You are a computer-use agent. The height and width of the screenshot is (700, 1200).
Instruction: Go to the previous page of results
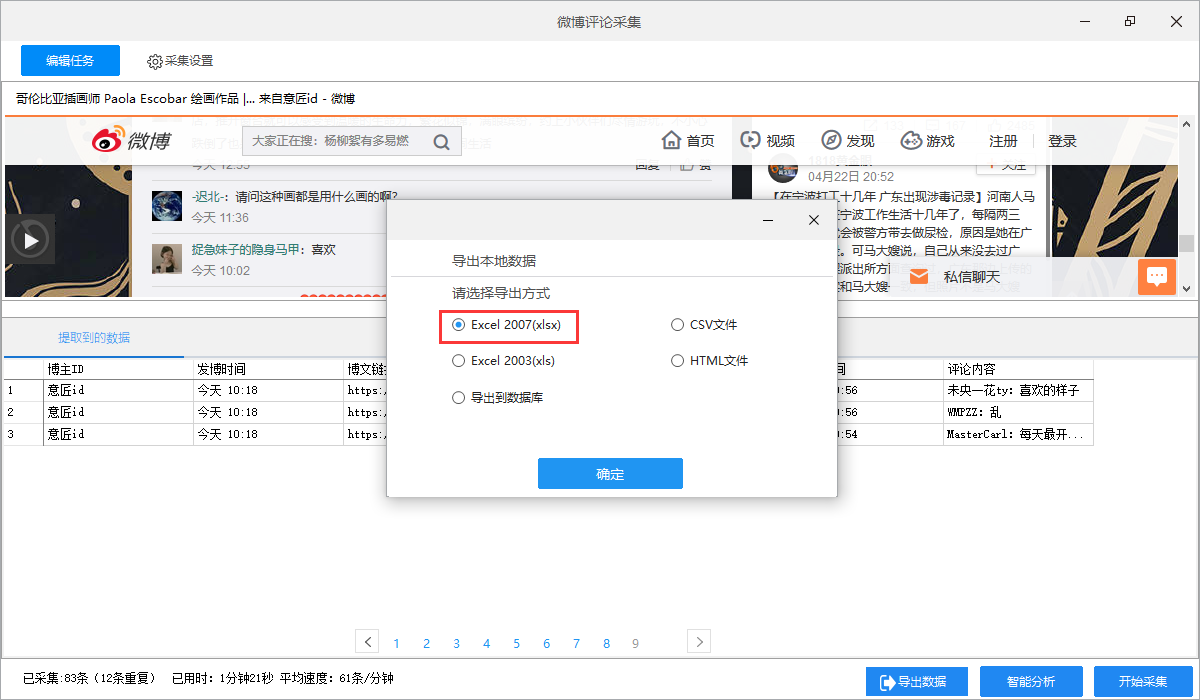pyautogui.click(x=368, y=642)
